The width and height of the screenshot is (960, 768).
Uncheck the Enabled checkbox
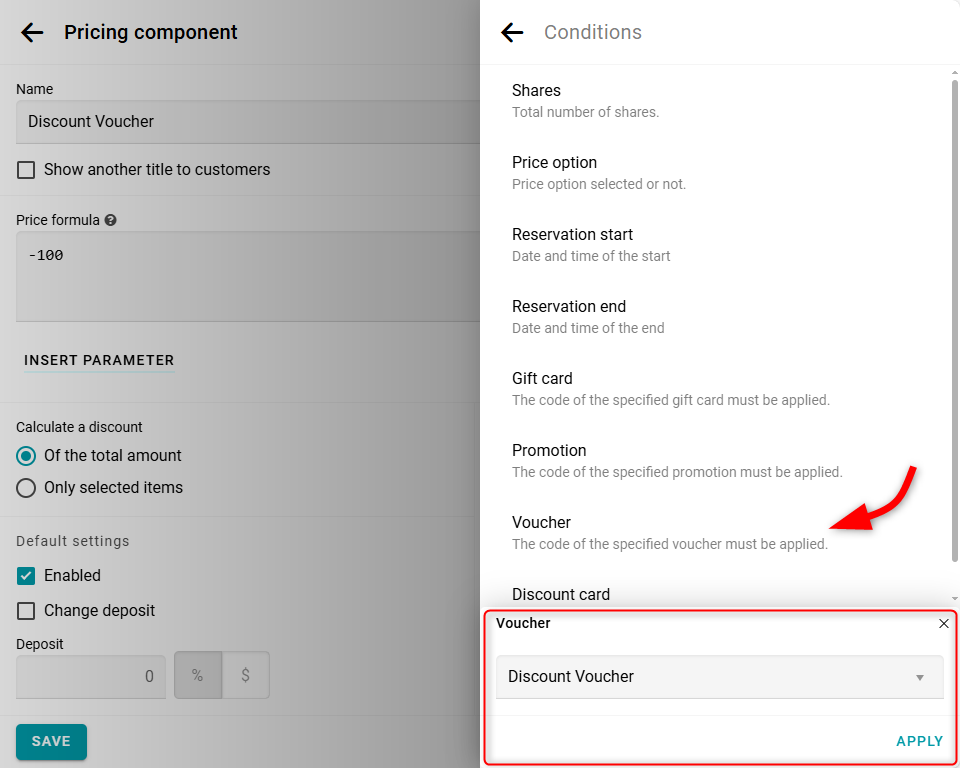click(x=26, y=576)
